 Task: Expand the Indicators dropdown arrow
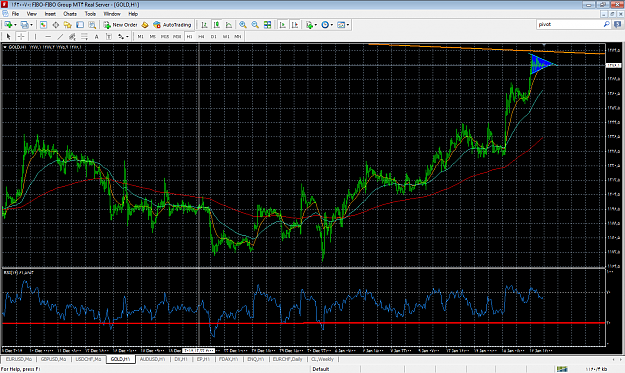click(x=316, y=25)
